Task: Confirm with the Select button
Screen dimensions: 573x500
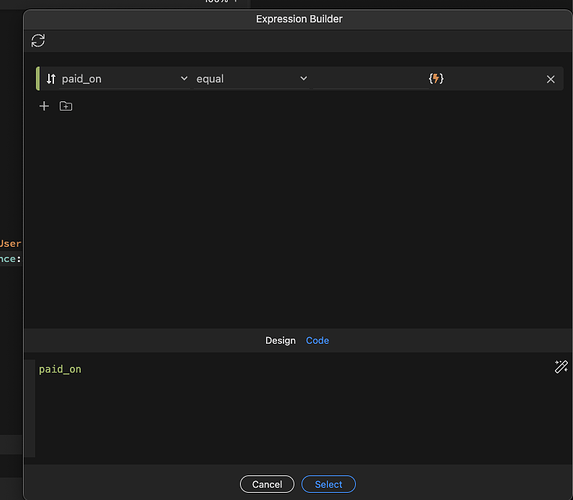Action: point(328,484)
